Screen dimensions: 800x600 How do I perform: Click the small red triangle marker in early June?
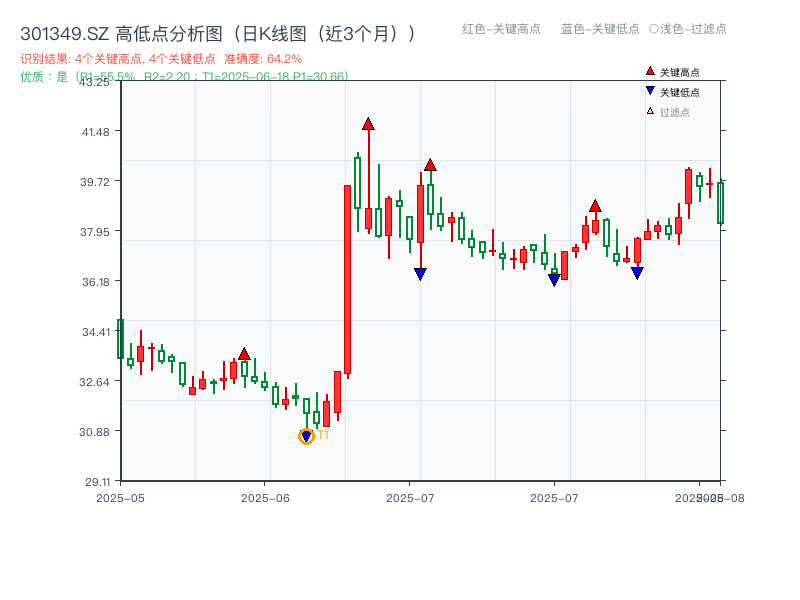pos(243,353)
